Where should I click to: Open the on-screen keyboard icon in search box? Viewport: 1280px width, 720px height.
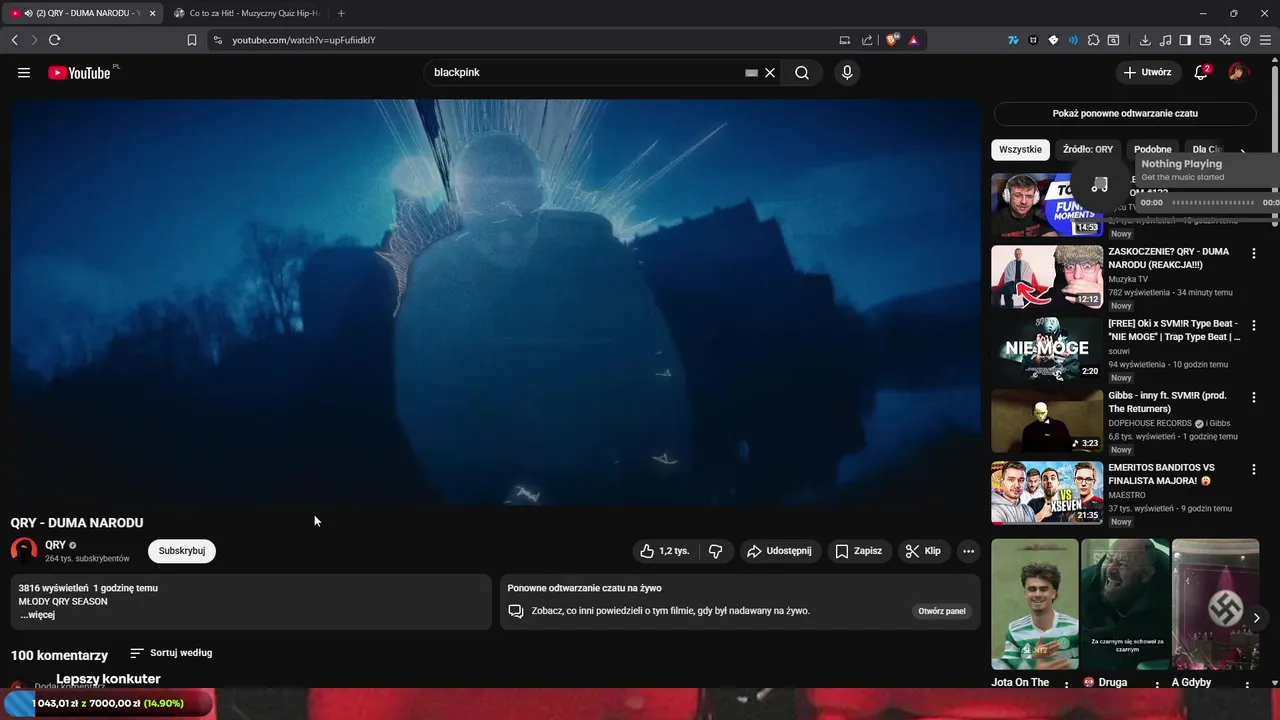click(751, 73)
